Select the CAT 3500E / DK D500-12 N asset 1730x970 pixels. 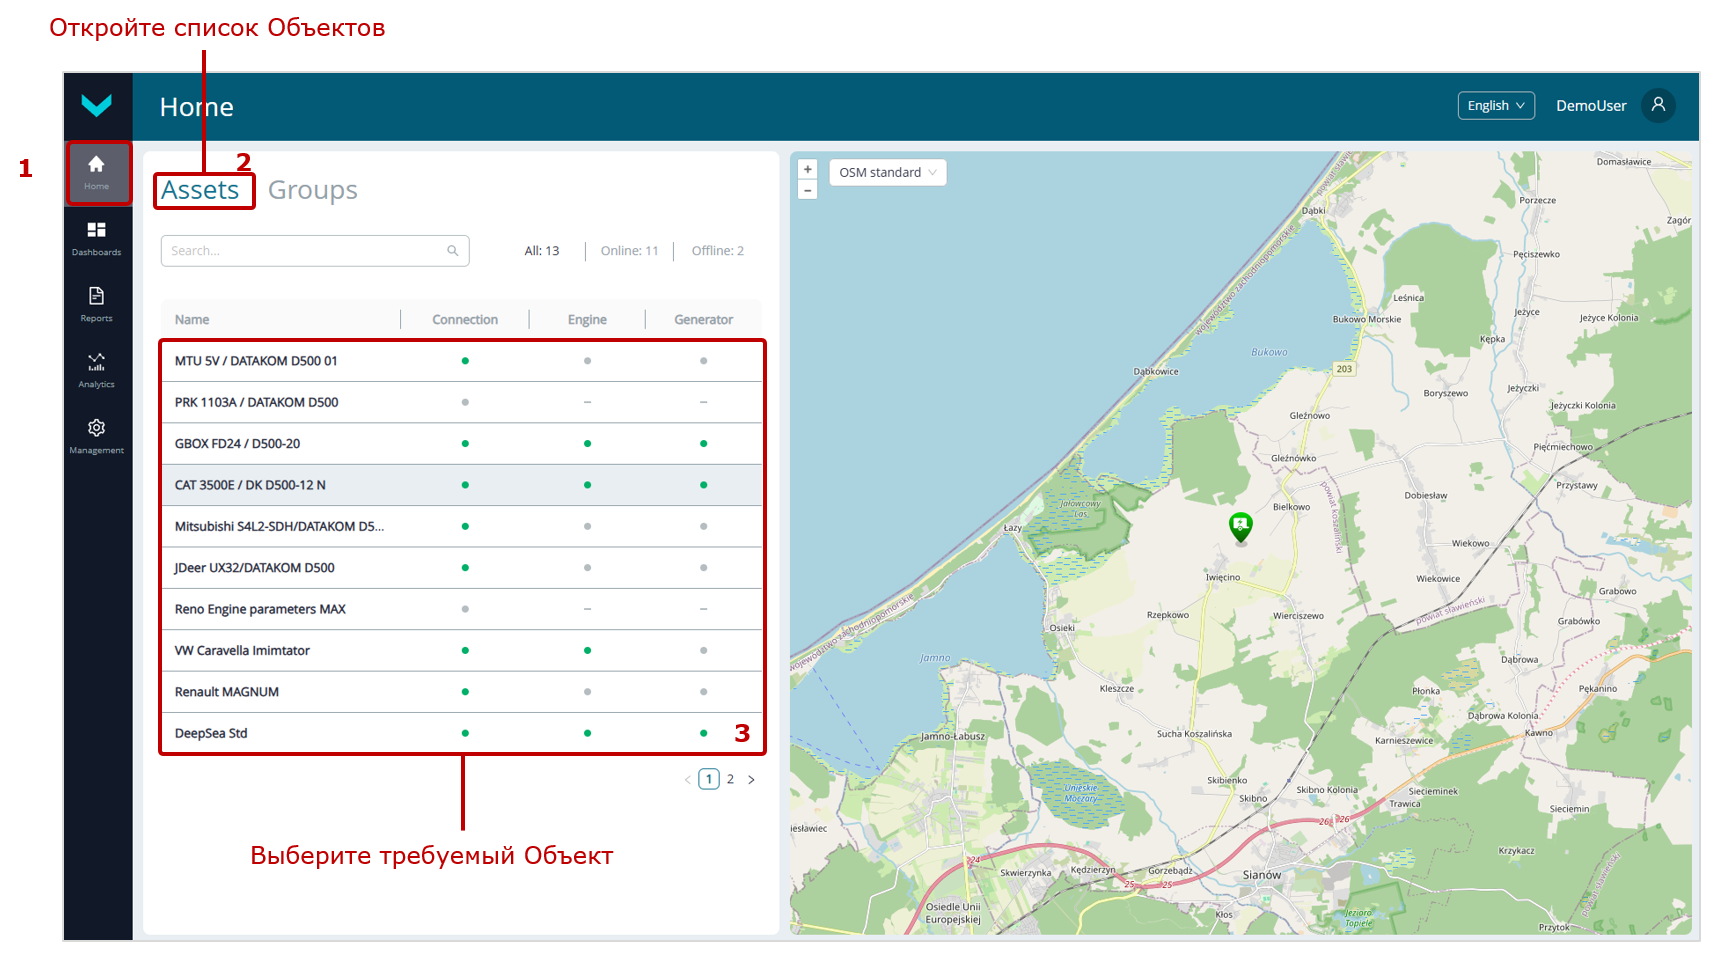(250, 485)
